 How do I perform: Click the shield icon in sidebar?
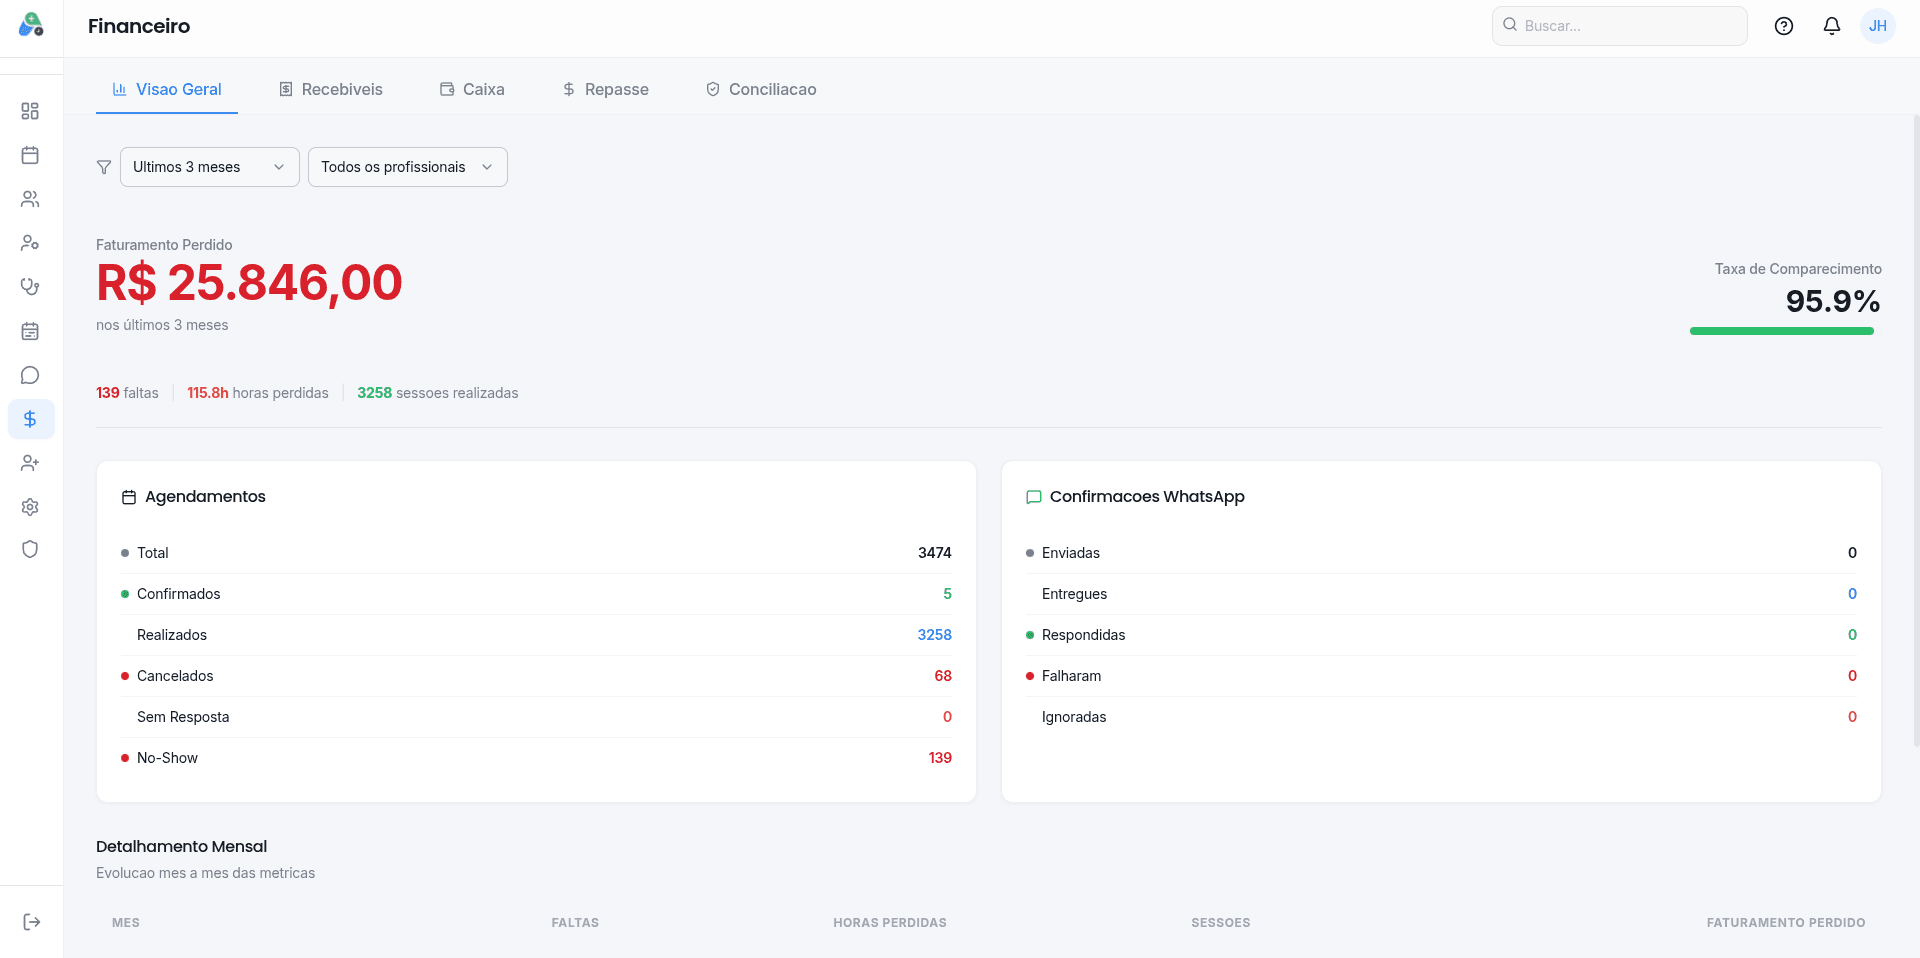(x=30, y=549)
